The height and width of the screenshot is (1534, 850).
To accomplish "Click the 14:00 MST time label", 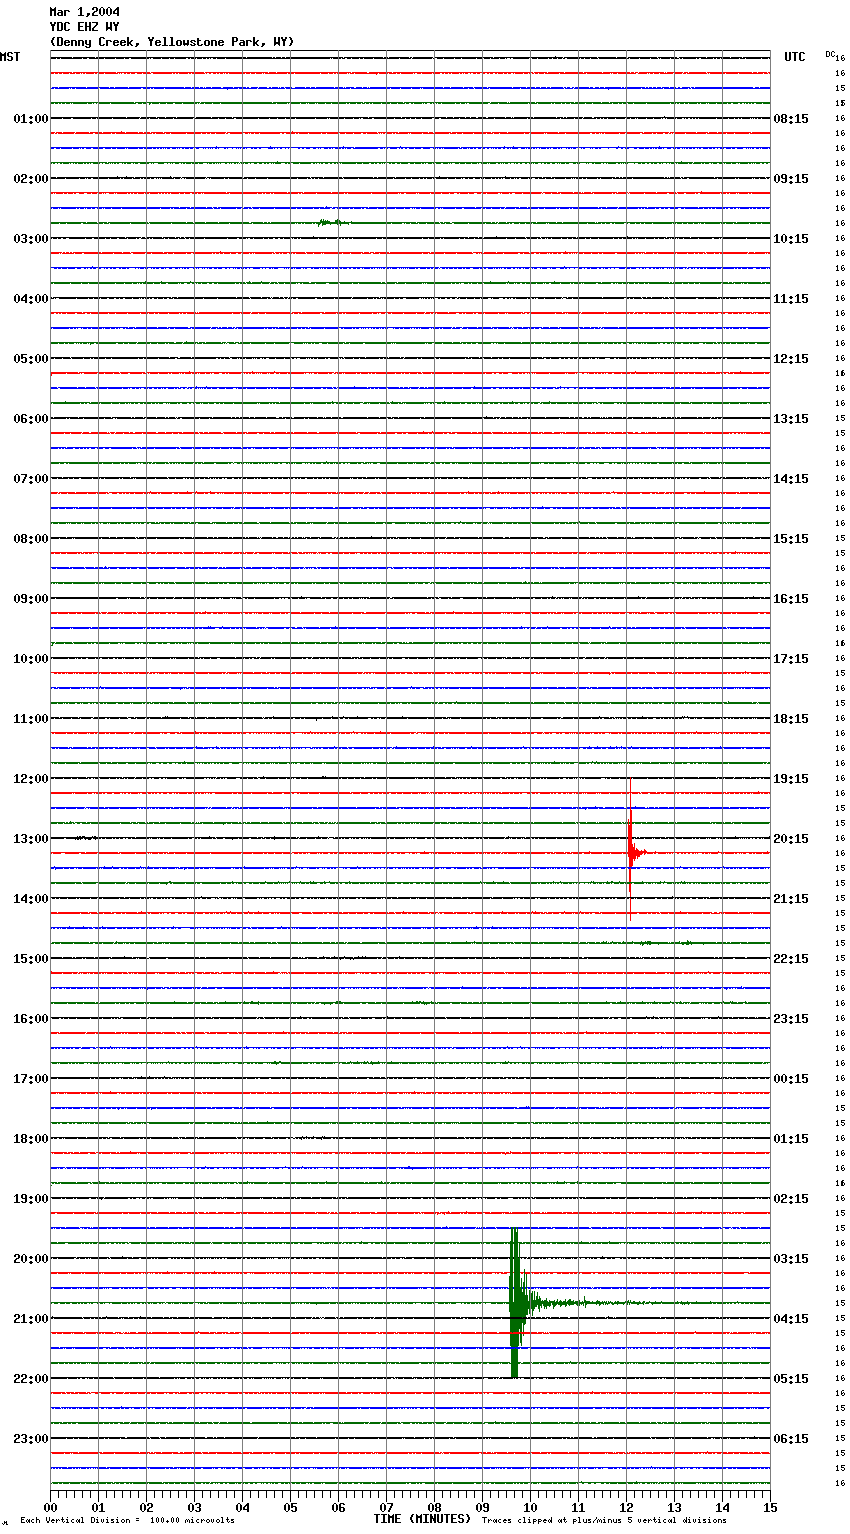I will [x=31, y=899].
